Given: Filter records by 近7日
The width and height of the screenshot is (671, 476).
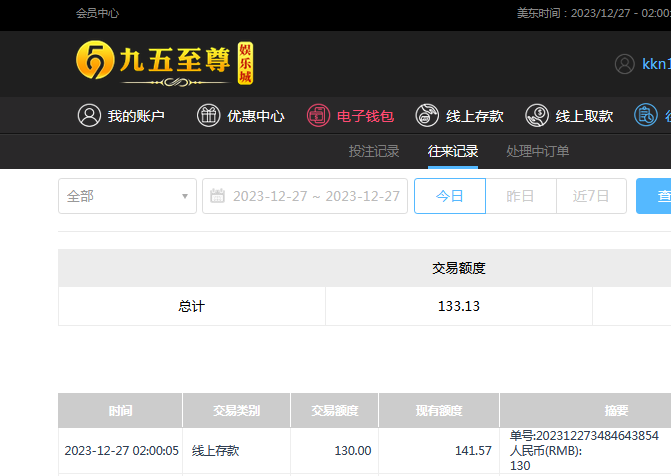Looking at the screenshot, I should coord(591,196).
